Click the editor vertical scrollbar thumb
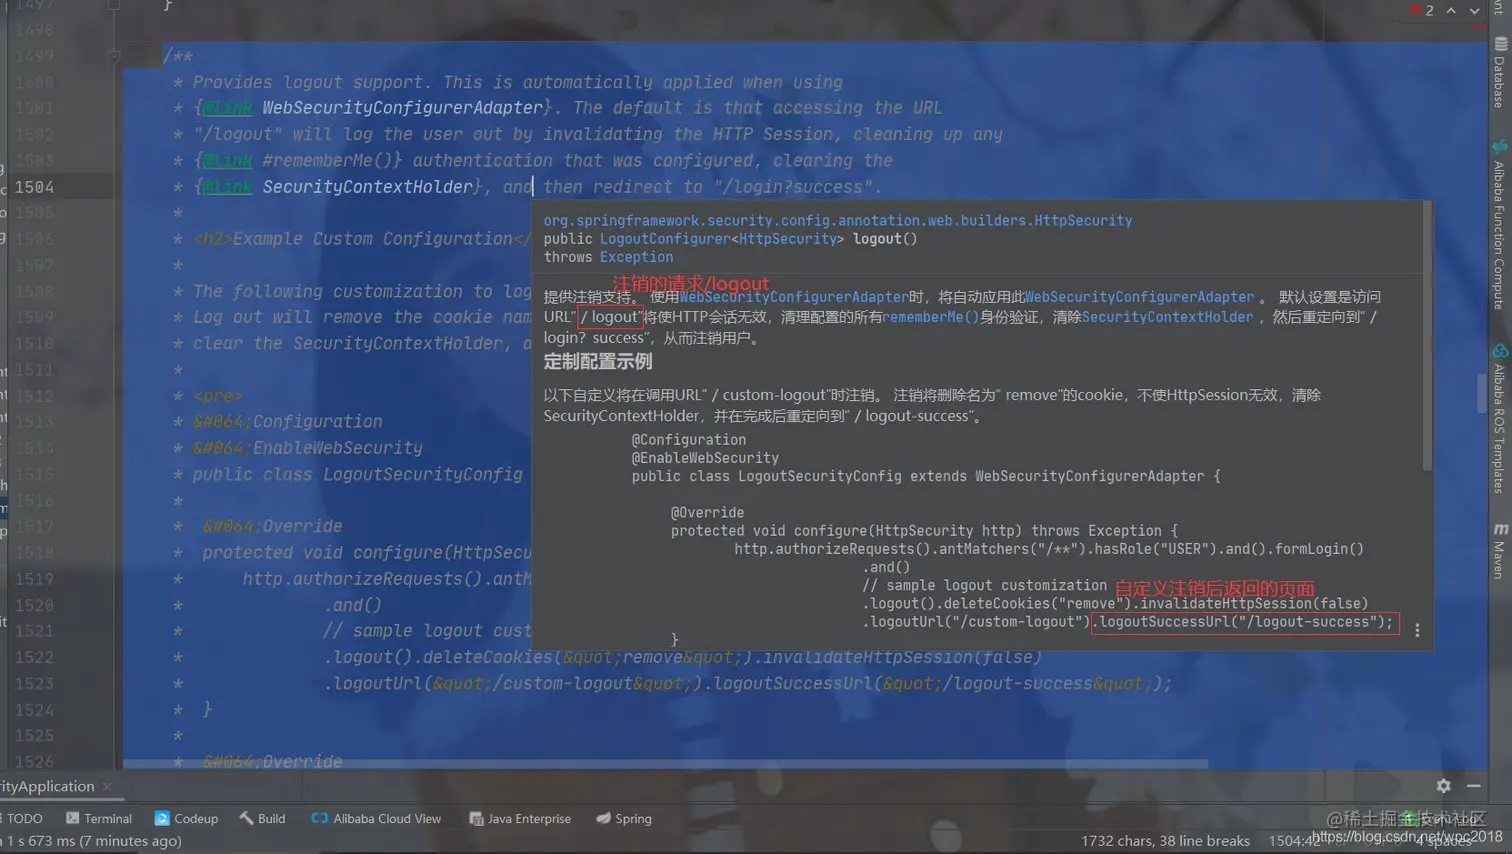The width and height of the screenshot is (1512, 854). (1482, 392)
